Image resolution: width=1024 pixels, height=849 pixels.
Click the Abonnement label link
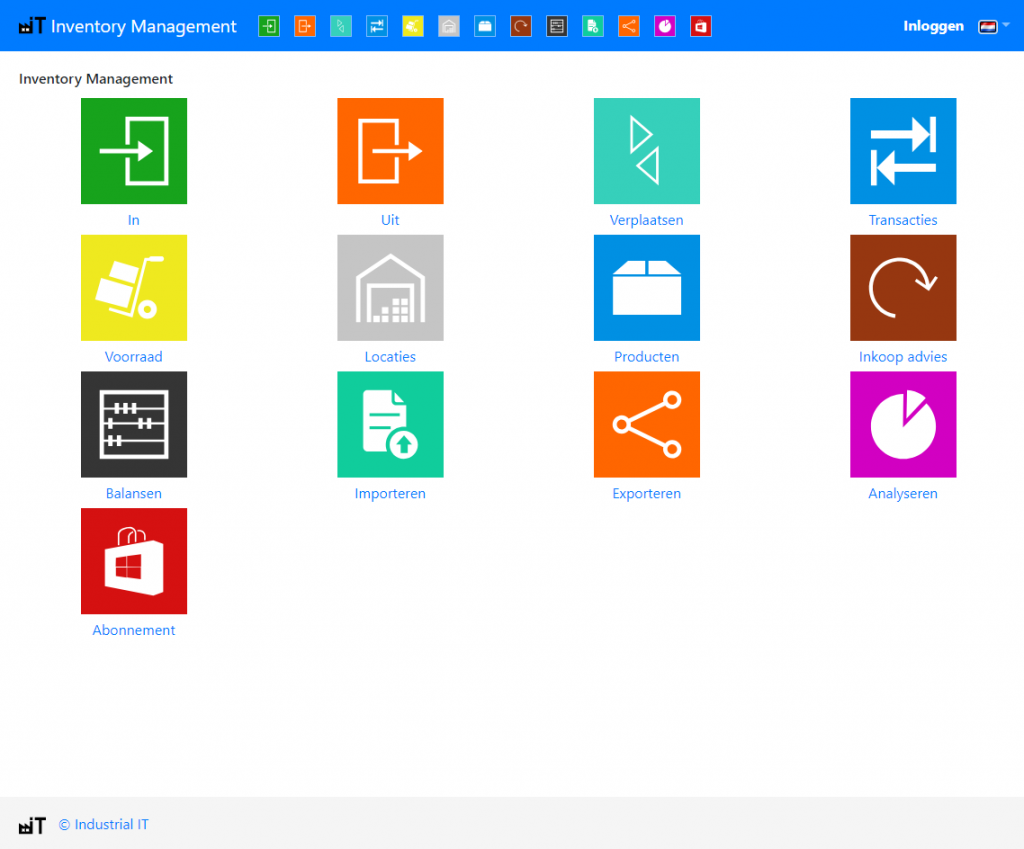[134, 630]
